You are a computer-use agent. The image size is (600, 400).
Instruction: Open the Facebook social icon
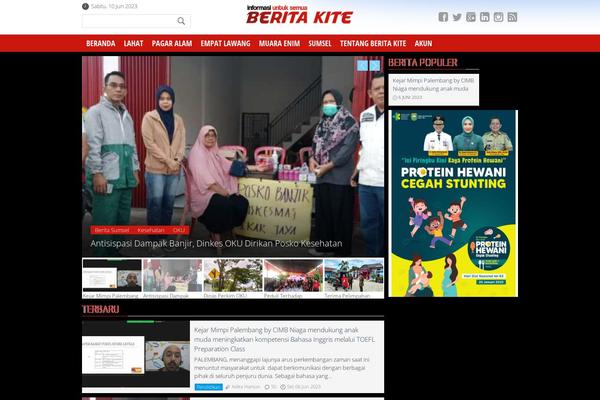pyautogui.click(x=443, y=17)
